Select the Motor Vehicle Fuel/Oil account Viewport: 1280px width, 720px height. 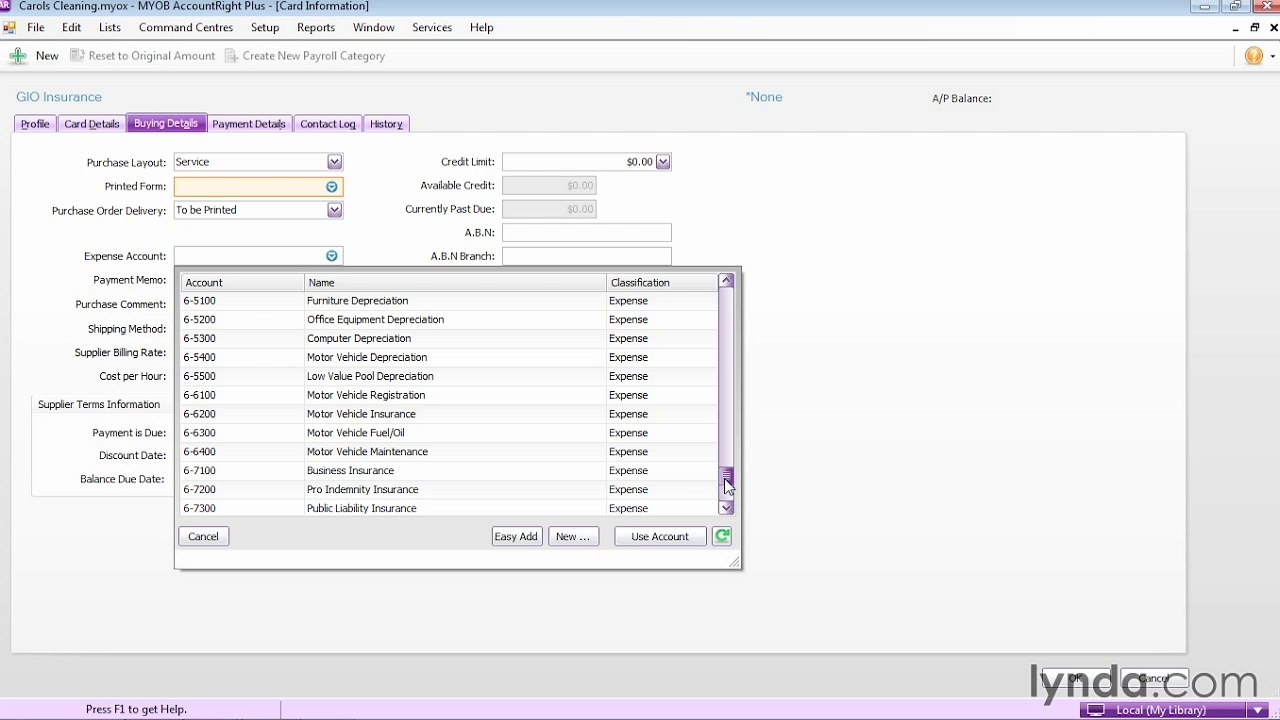click(x=449, y=433)
